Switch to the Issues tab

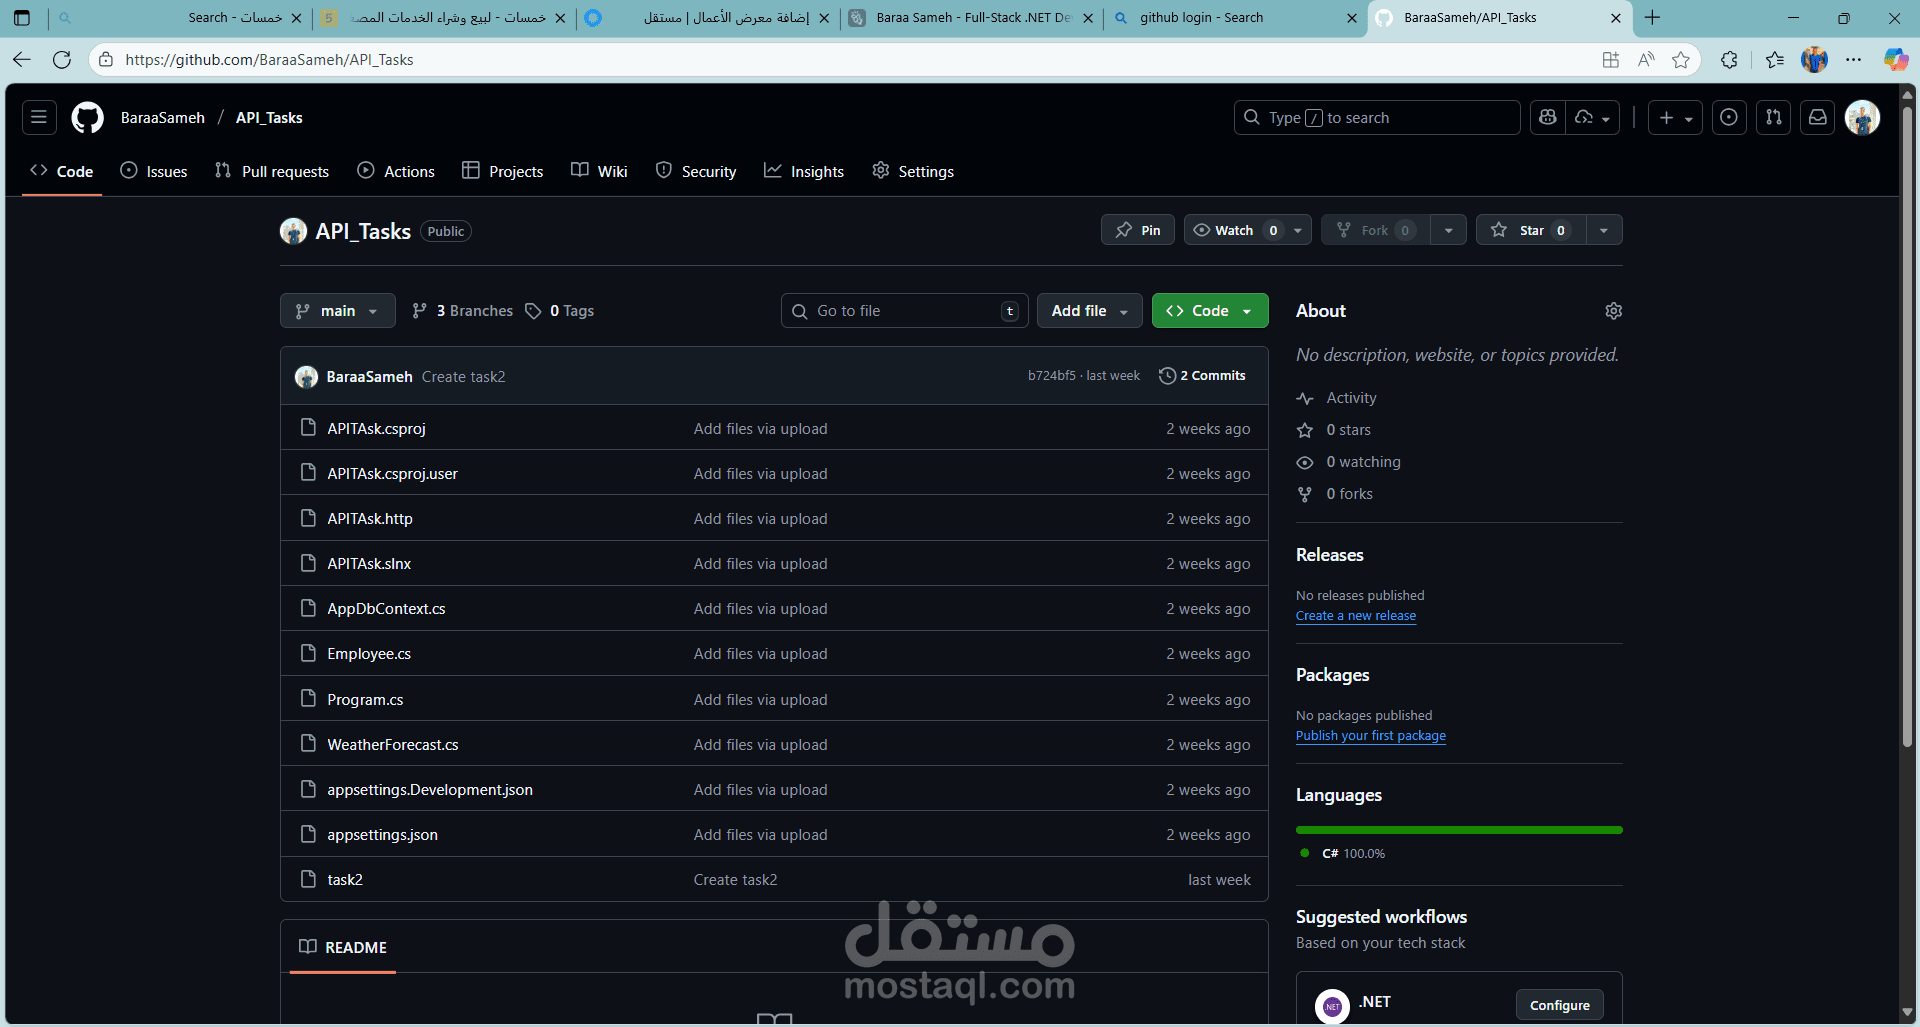tap(154, 171)
